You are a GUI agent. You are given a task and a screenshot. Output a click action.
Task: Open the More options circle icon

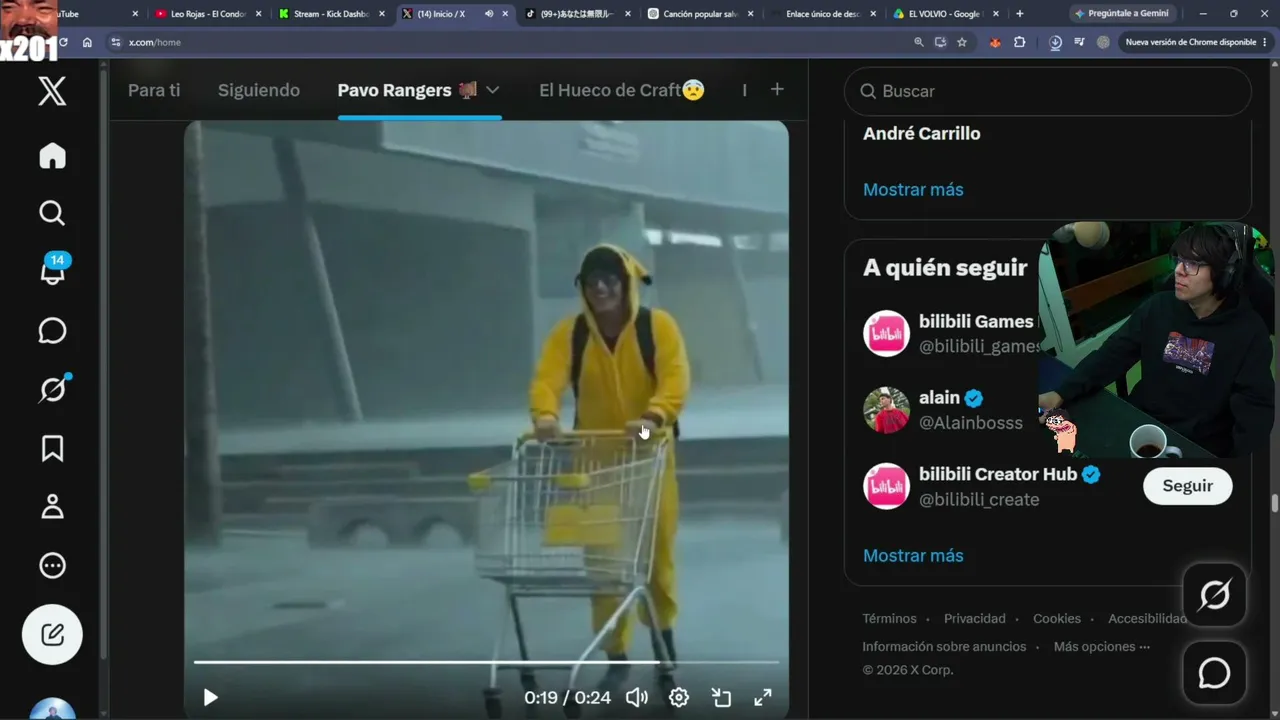pyautogui.click(x=52, y=566)
